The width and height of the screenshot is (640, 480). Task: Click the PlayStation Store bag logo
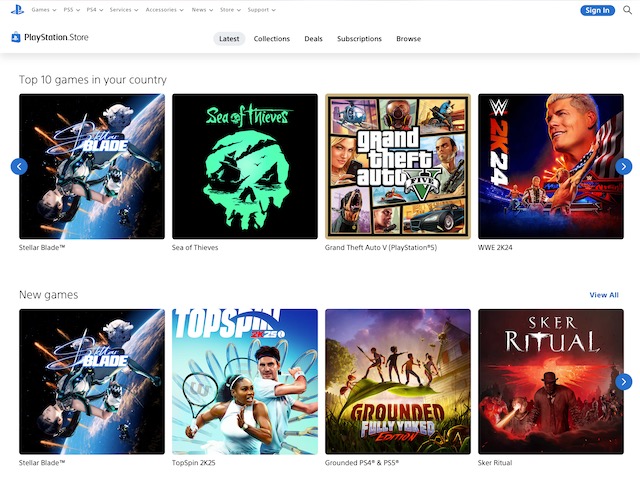pyautogui.click(x=16, y=38)
